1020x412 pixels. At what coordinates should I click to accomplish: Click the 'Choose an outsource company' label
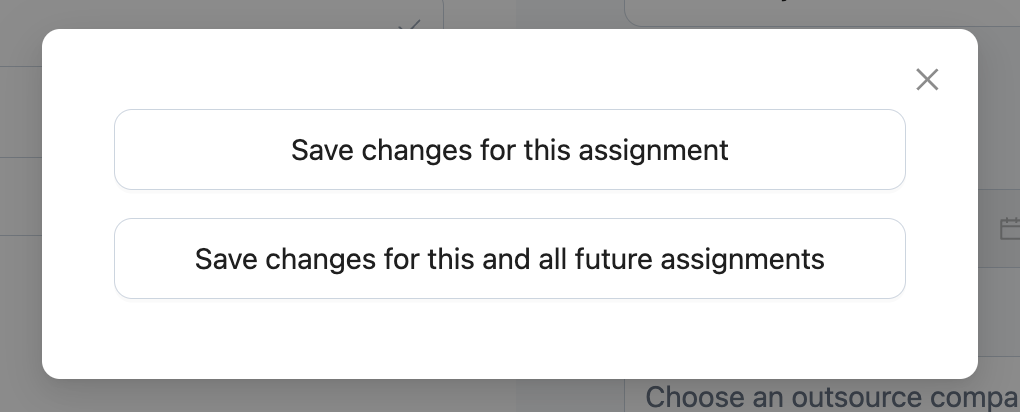[x=830, y=397]
